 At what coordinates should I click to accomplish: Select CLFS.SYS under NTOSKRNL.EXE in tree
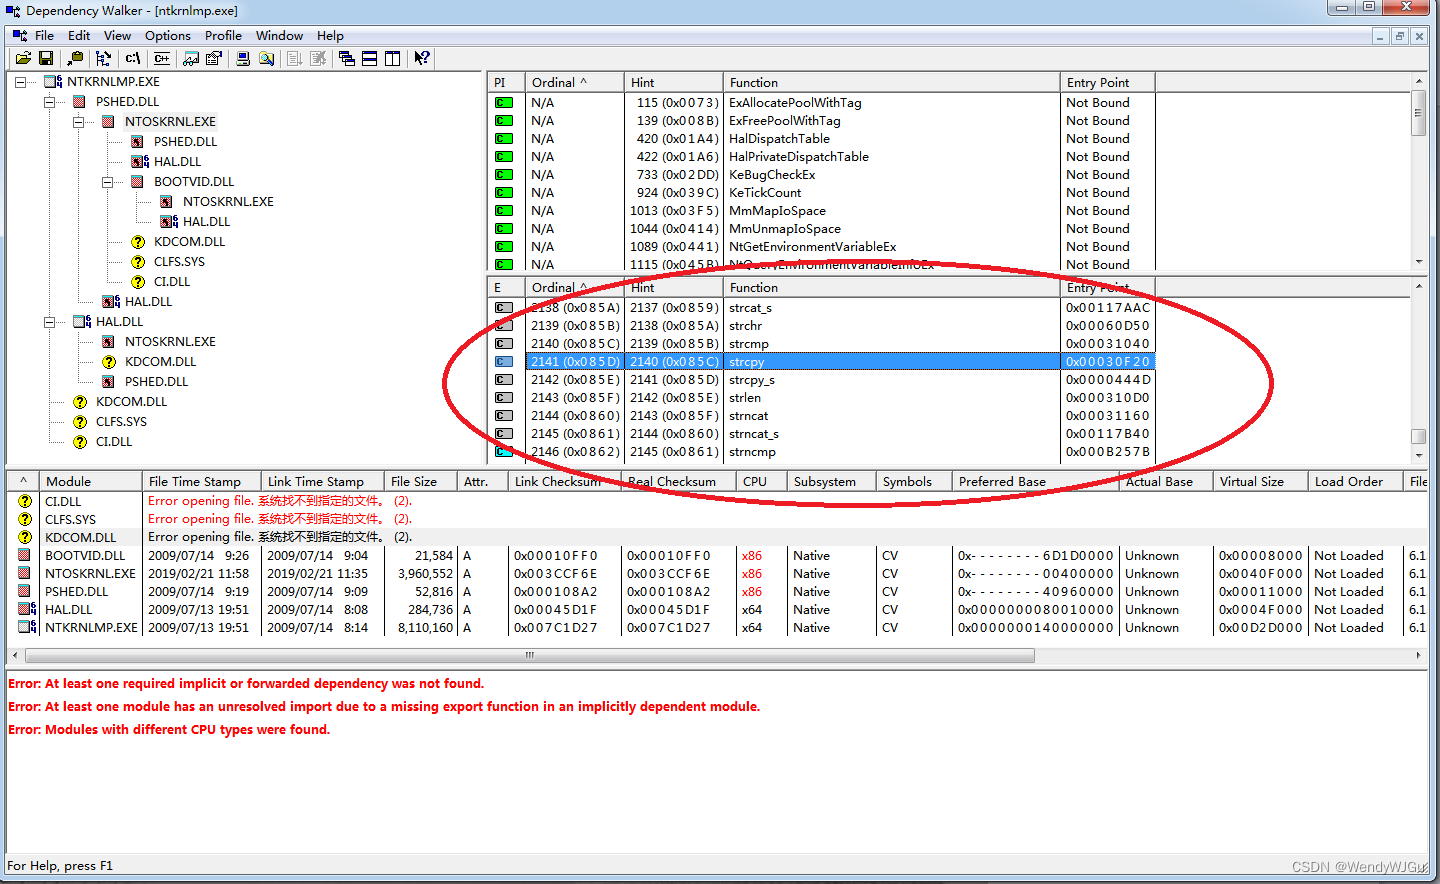(179, 262)
